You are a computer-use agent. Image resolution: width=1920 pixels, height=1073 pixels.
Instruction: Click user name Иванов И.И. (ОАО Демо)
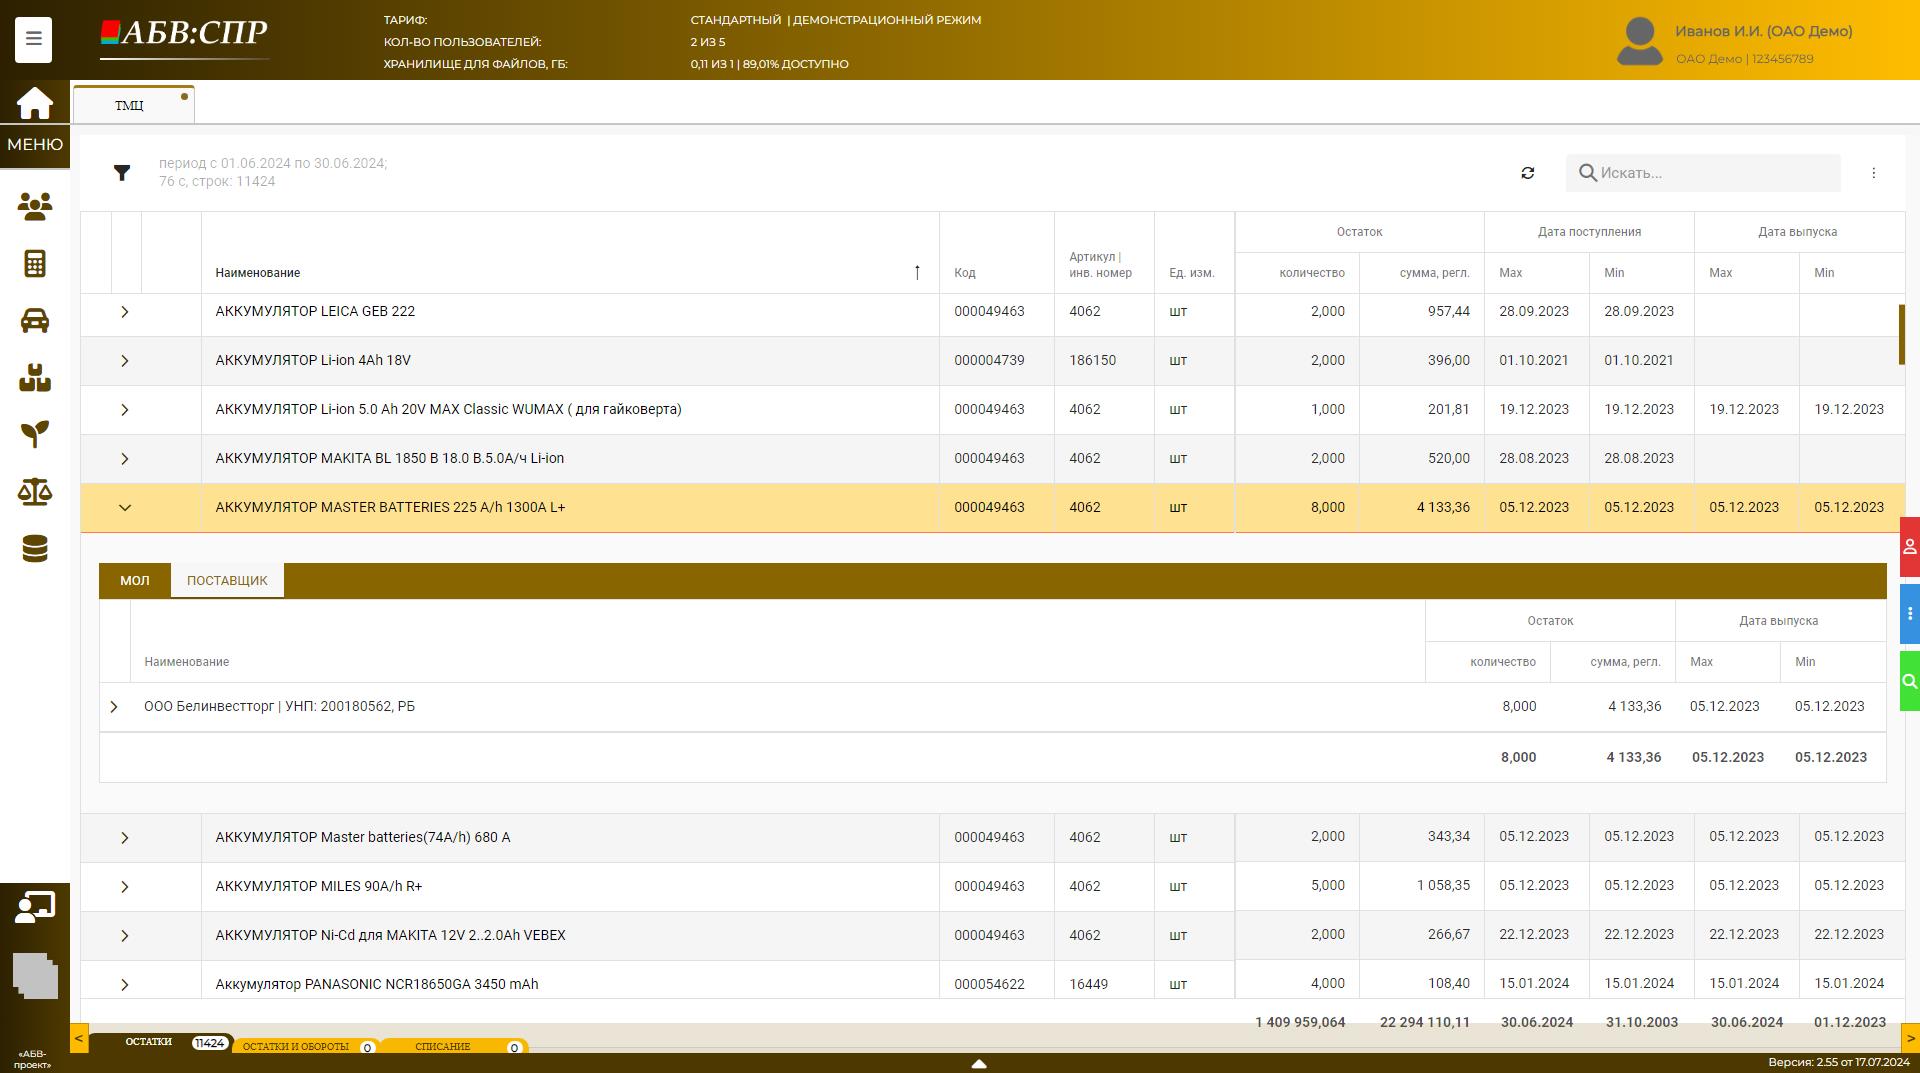tap(1764, 31)
